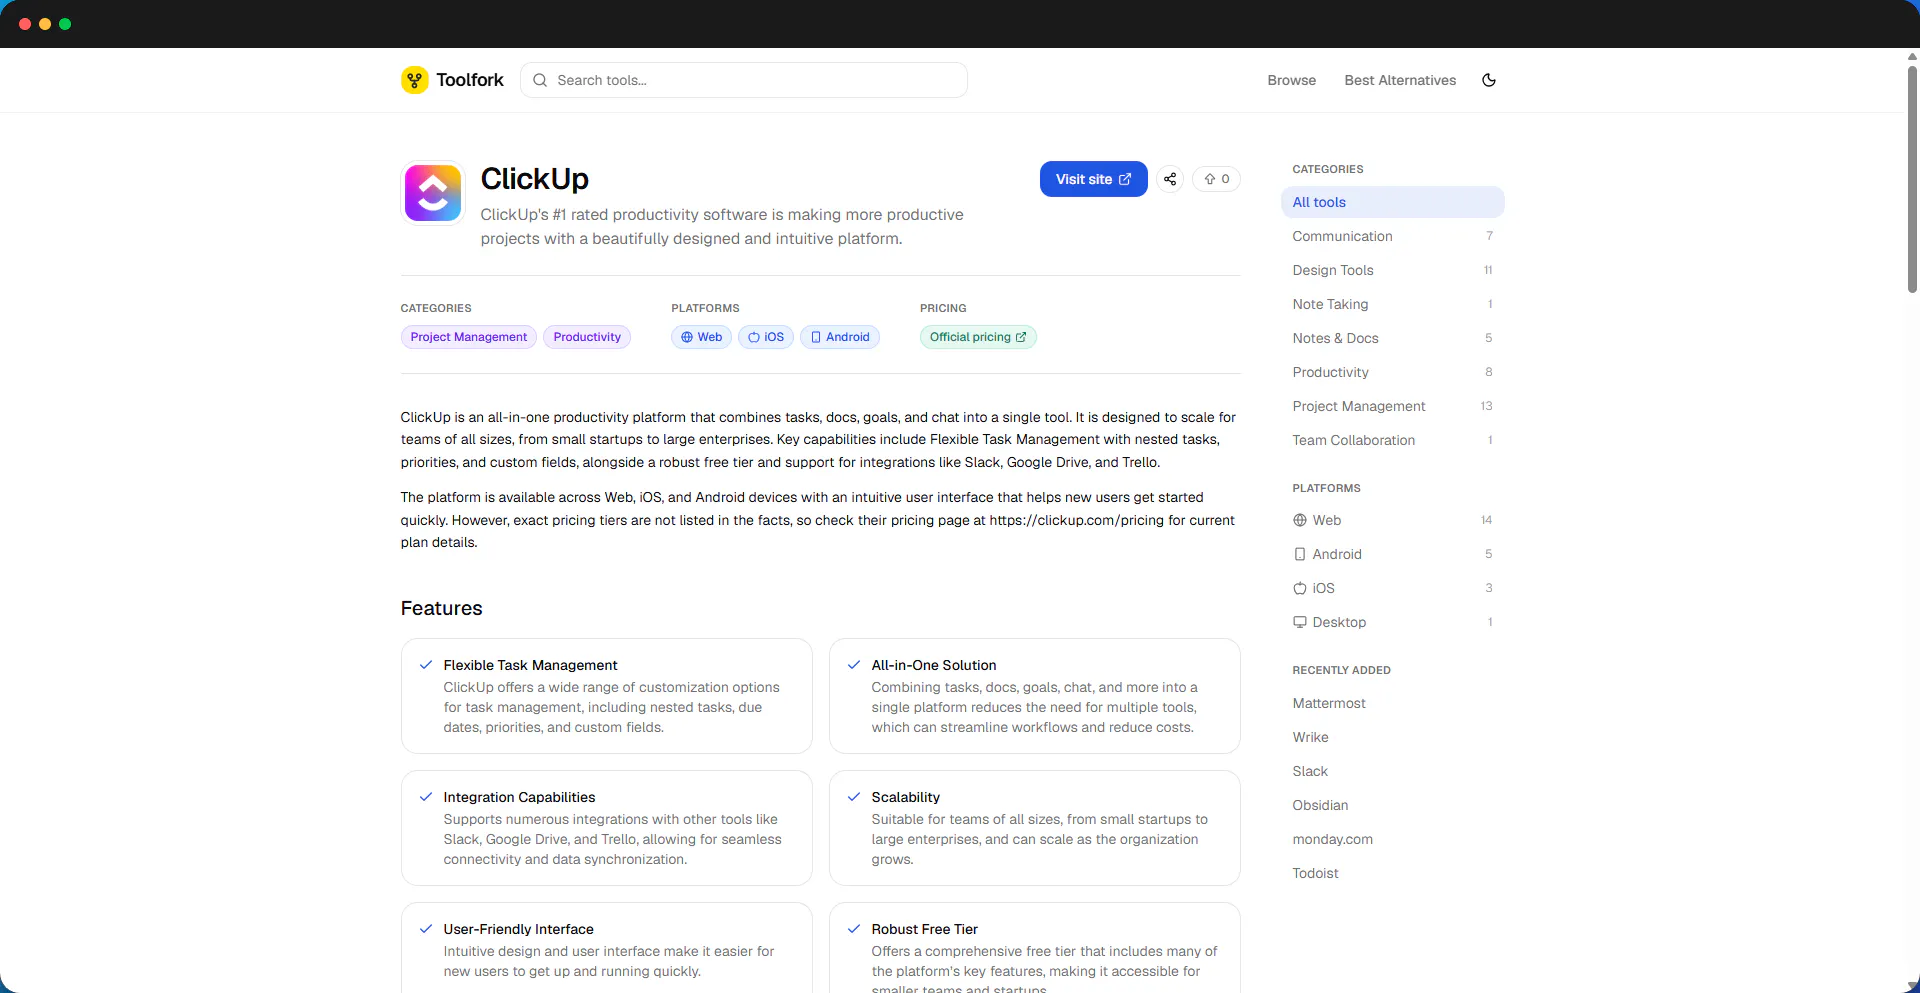Viewport: 1920px width, 993px height.
Task: Open the Team Collaboration category
Action: pos(1392,440)
